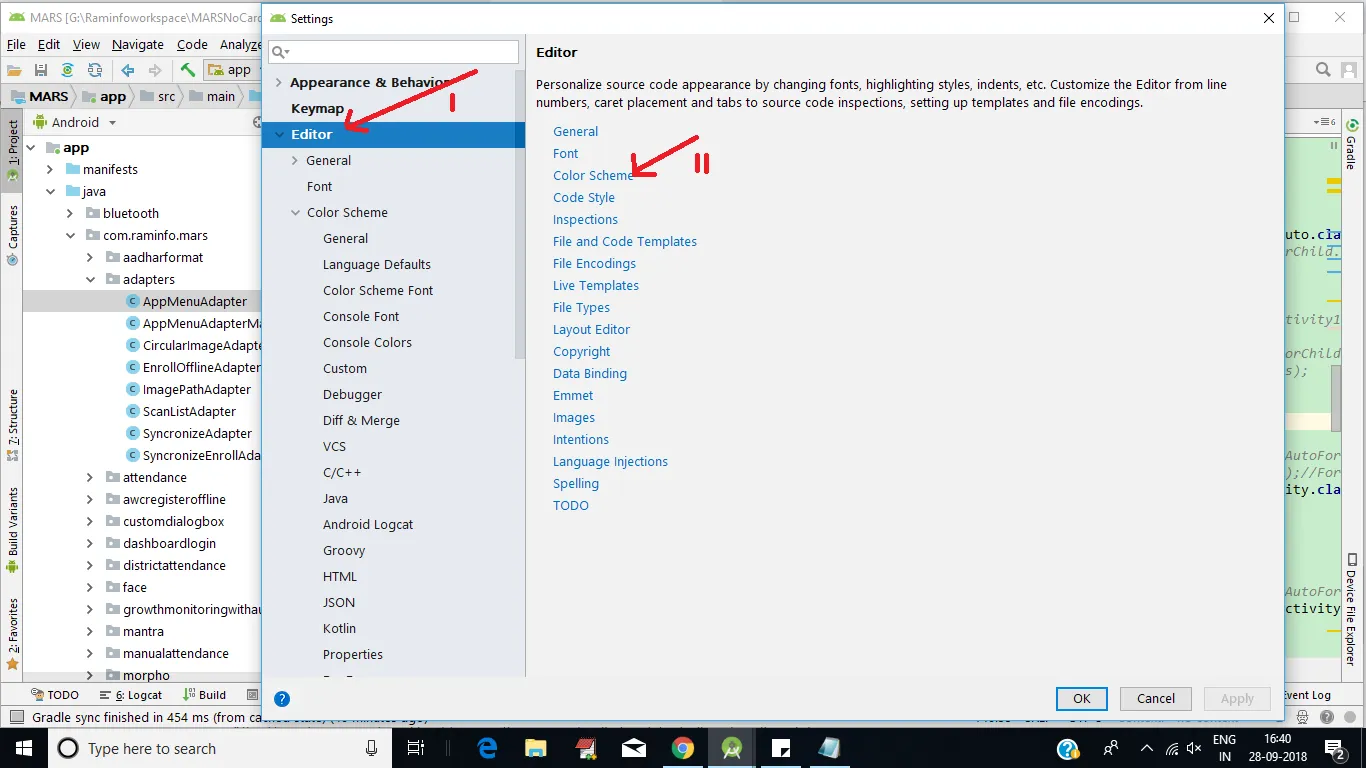Click the Save All floppy disk icon
The image size is (1366, 768).
(x=41, y=70)
